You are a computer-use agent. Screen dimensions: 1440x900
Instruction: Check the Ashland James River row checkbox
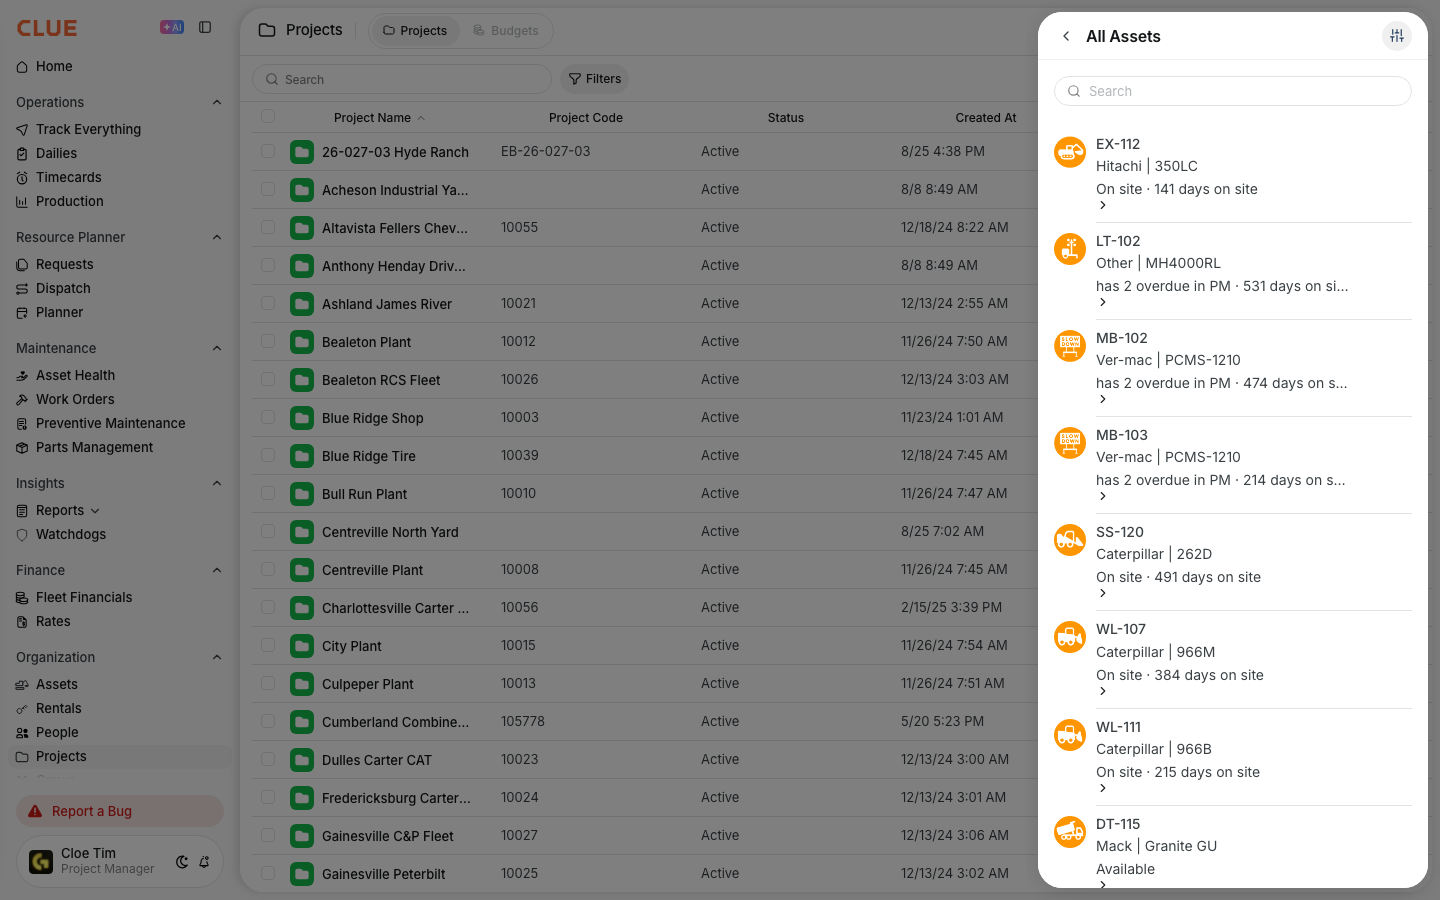coord(268,303)
